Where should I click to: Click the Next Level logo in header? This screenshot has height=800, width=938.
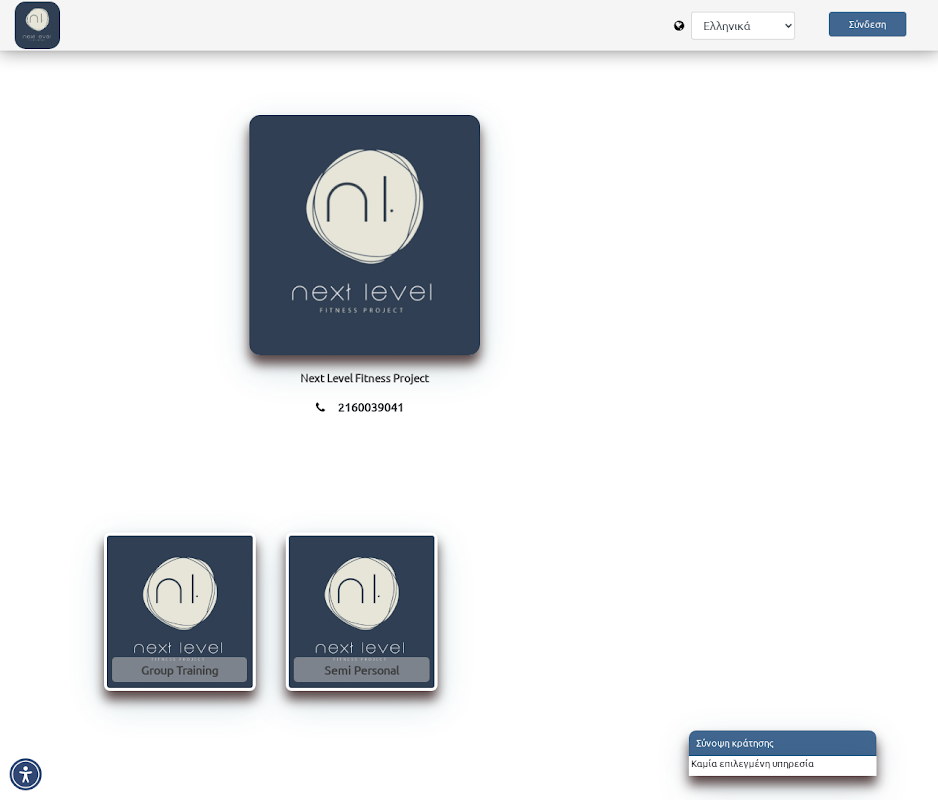(37, 25)
